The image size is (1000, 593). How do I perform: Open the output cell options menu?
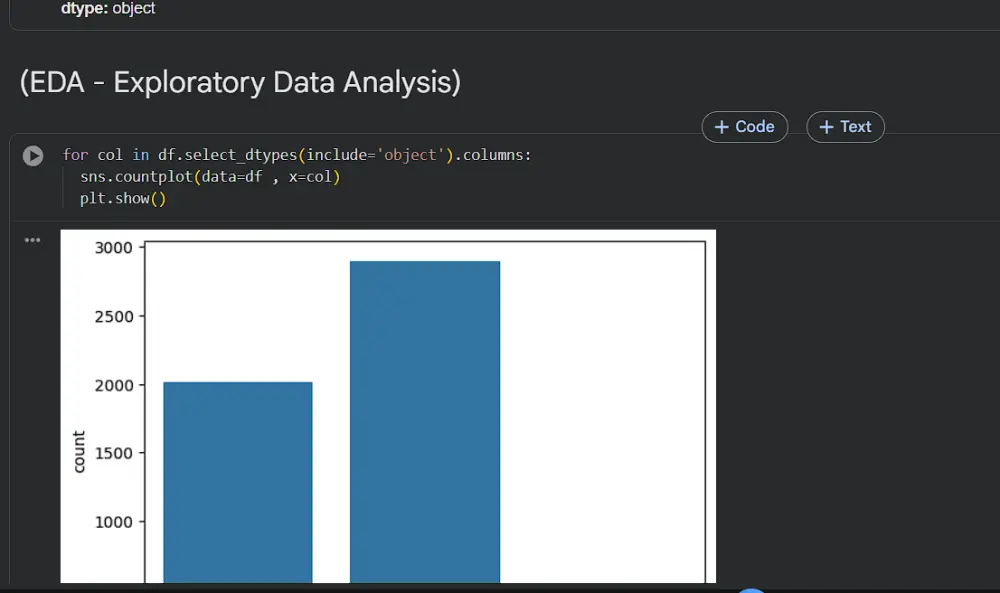33,240
